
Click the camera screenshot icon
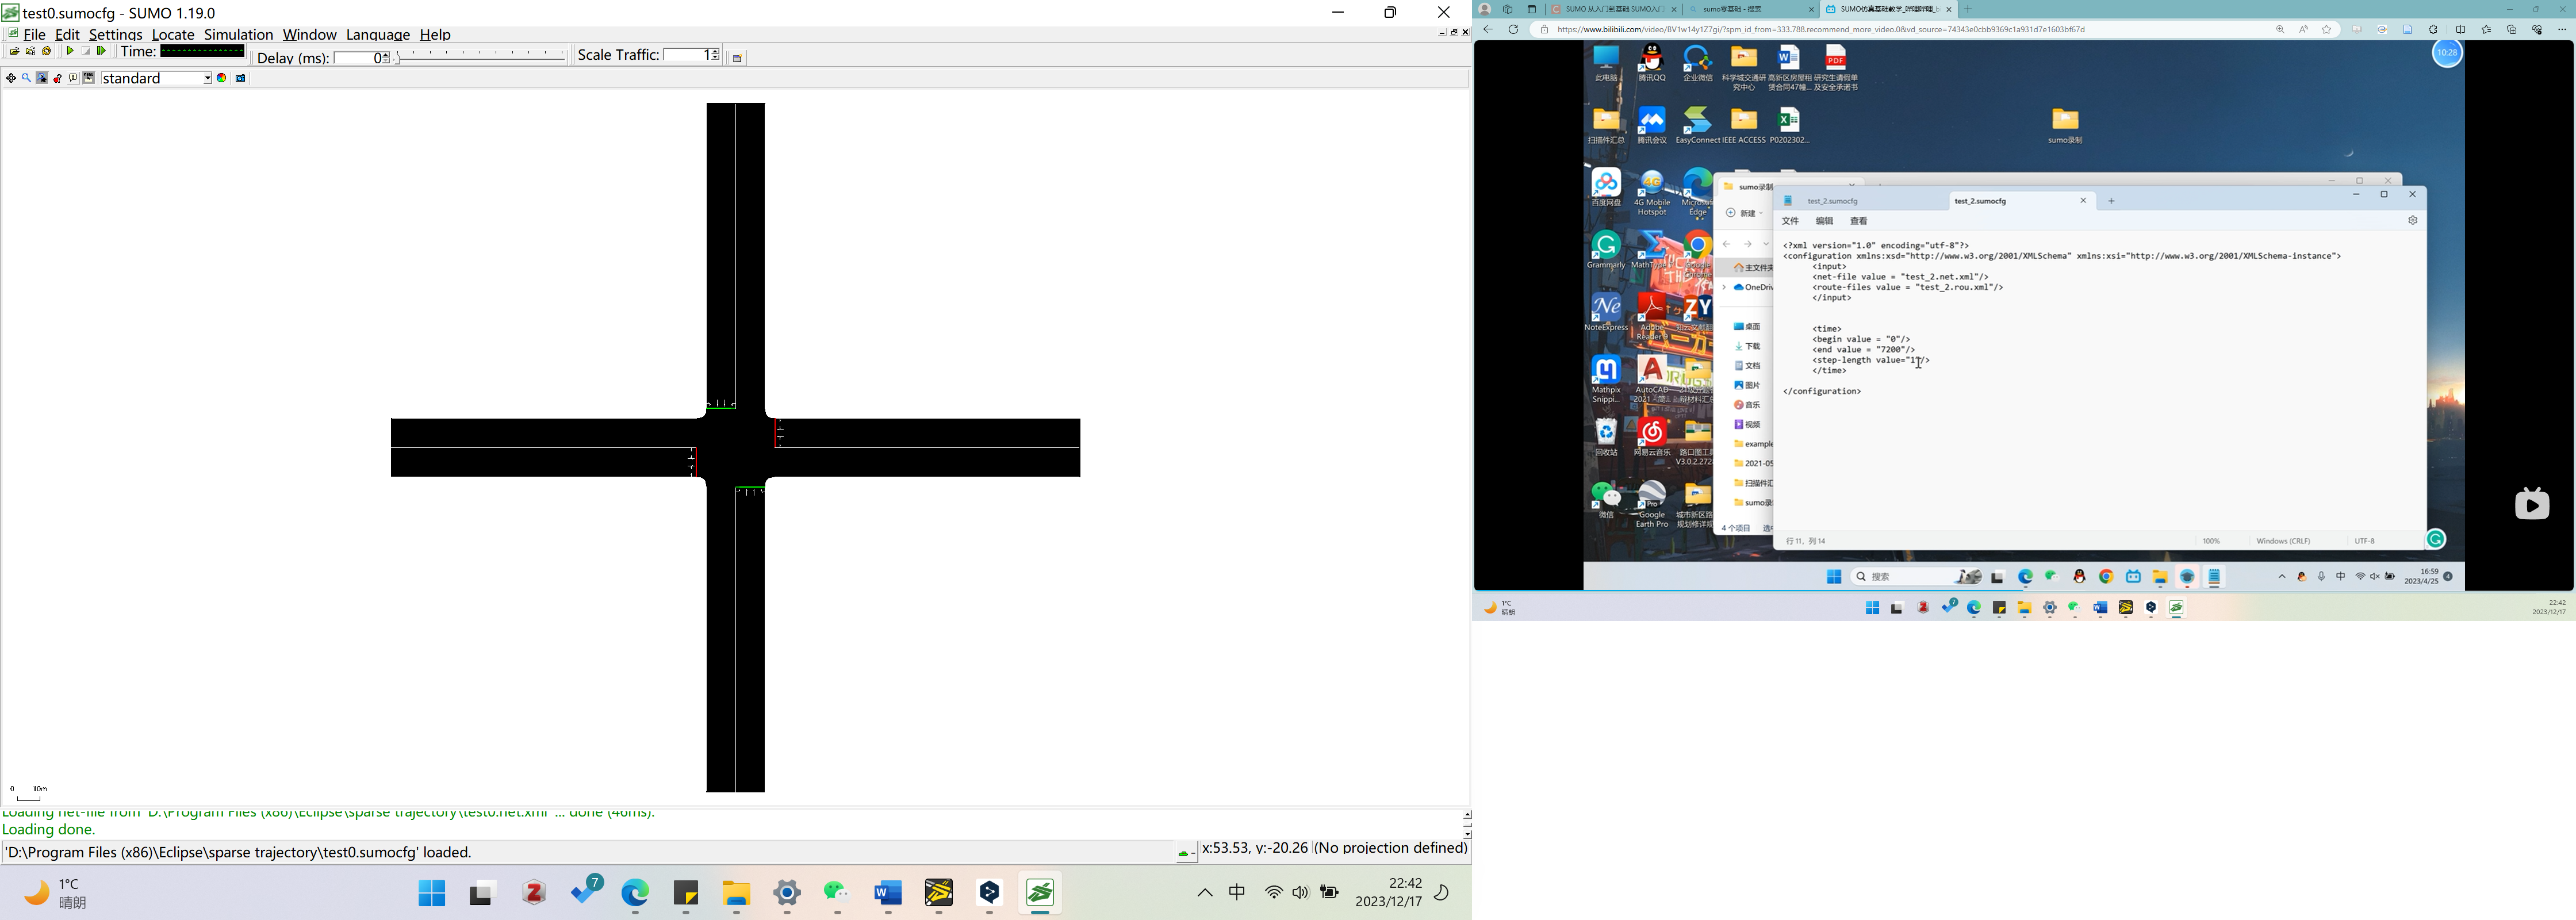pyautogui.click(x=240, y=78)
